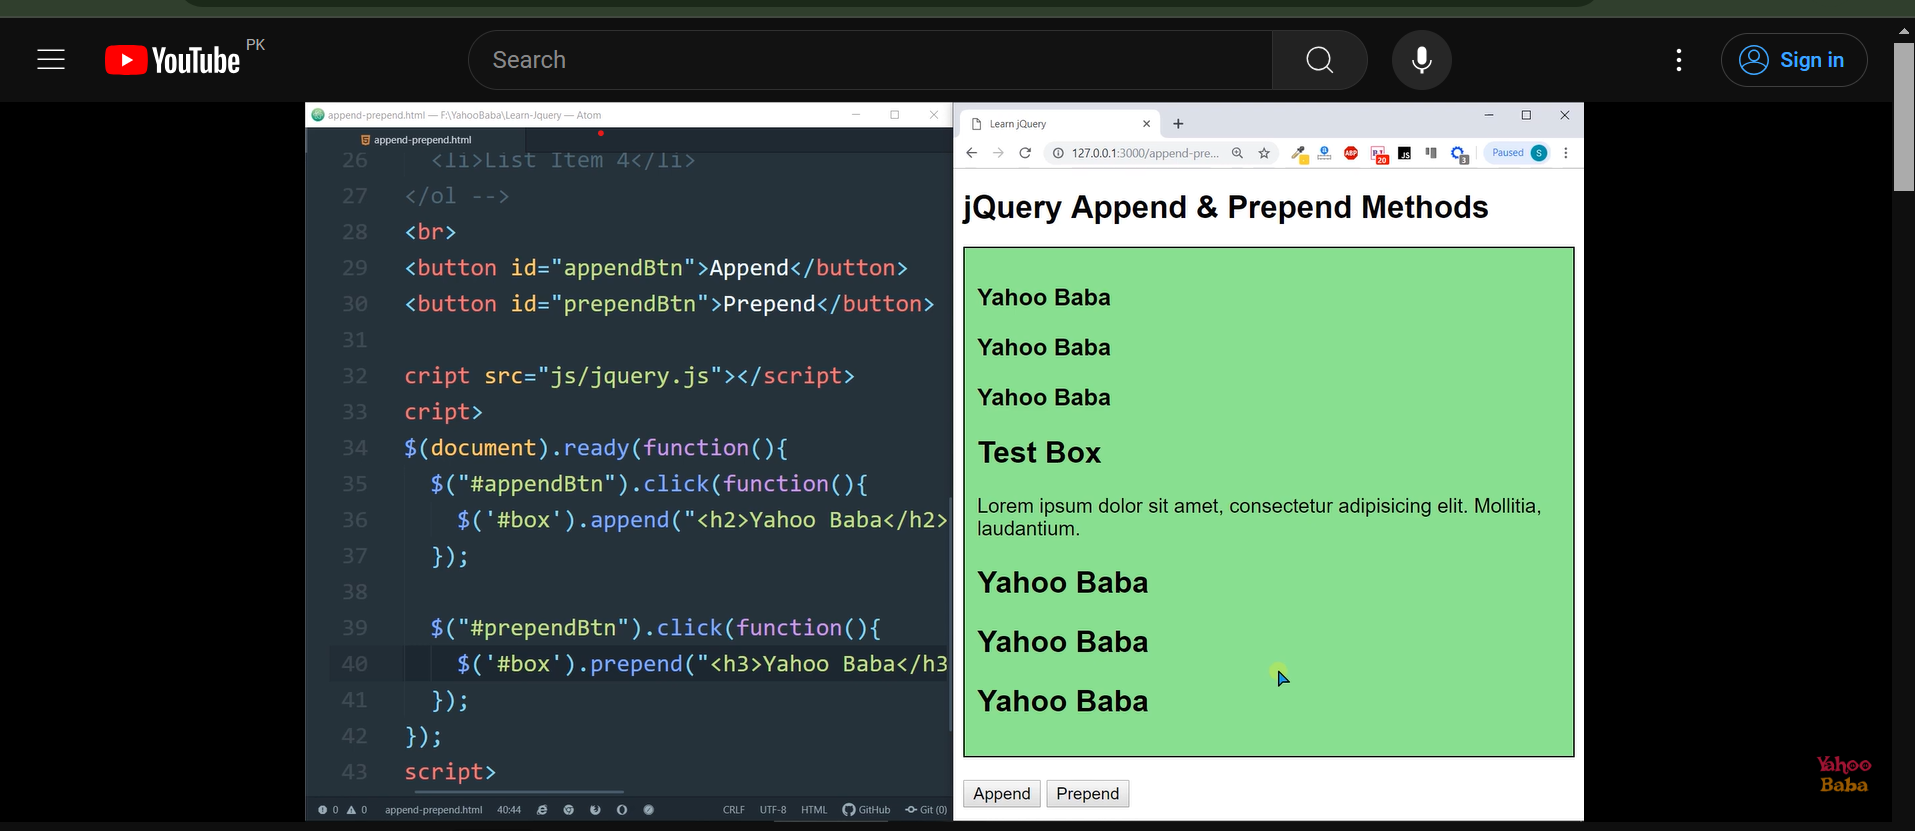The image size is (1915, 831).
Task: Change the UTF-8 encoding selector
Action: (772, 810)
